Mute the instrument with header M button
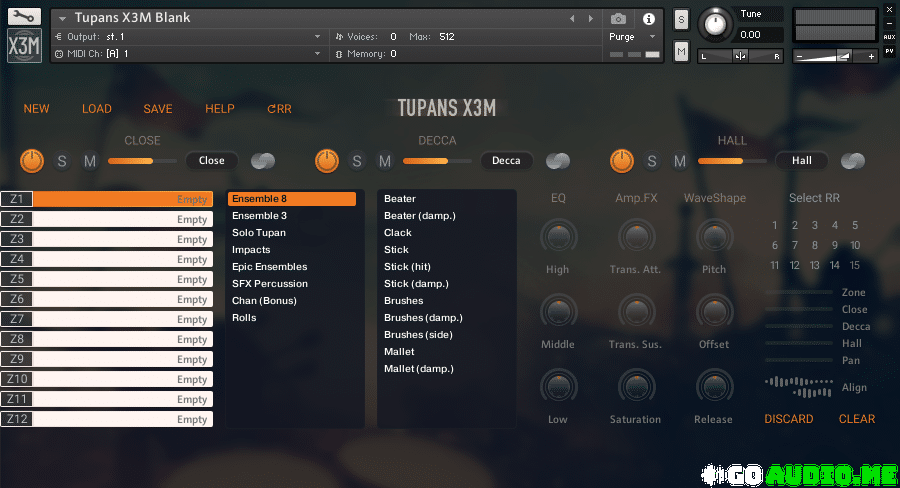Screen dimensions: 900x488 pyautogui.click(x=681, y=52)
